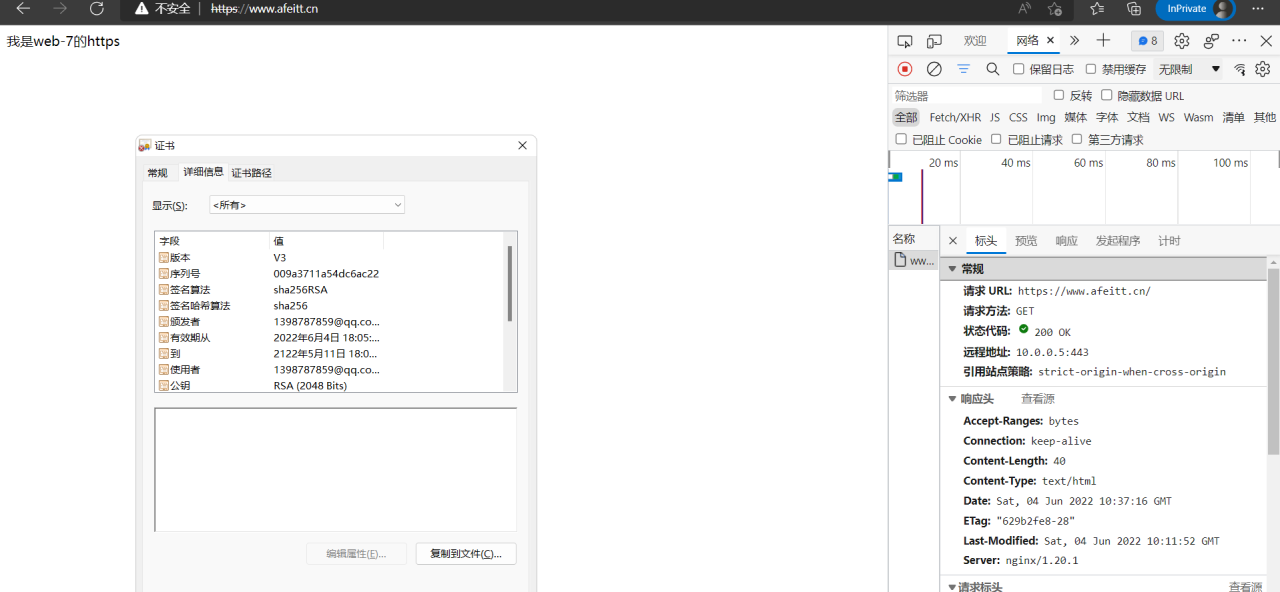Toggle device emulation mode
Screen dimensions: 1280x592
pos(934,41)
